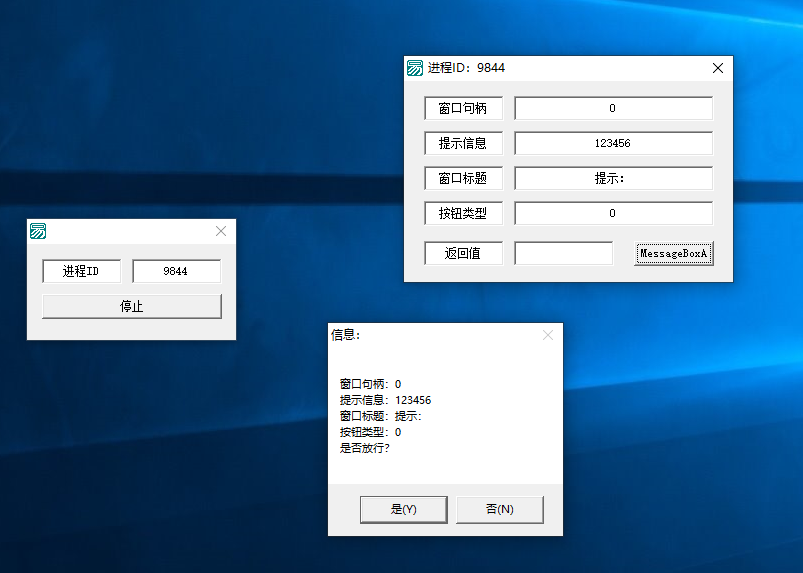Screen dimensions: 803x573
Task: Click the app icon in the small 停止 window
Action: [x=38, y=231]
